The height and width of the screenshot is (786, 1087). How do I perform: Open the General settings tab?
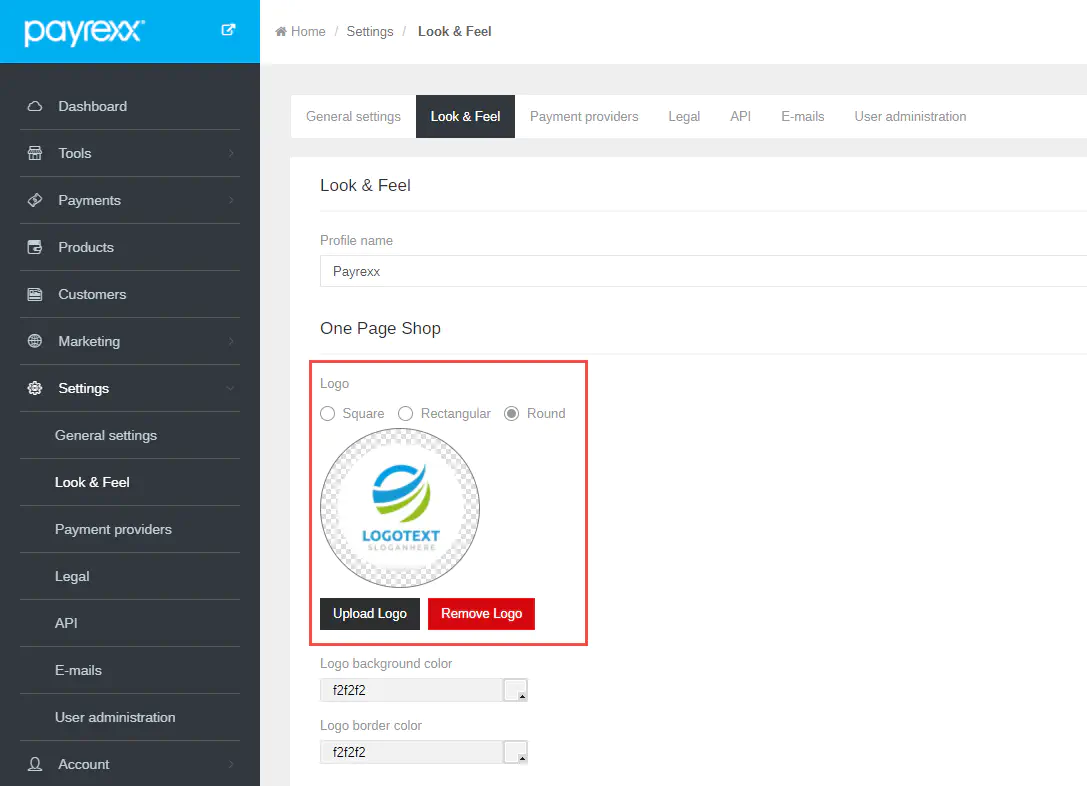point(353,116)
